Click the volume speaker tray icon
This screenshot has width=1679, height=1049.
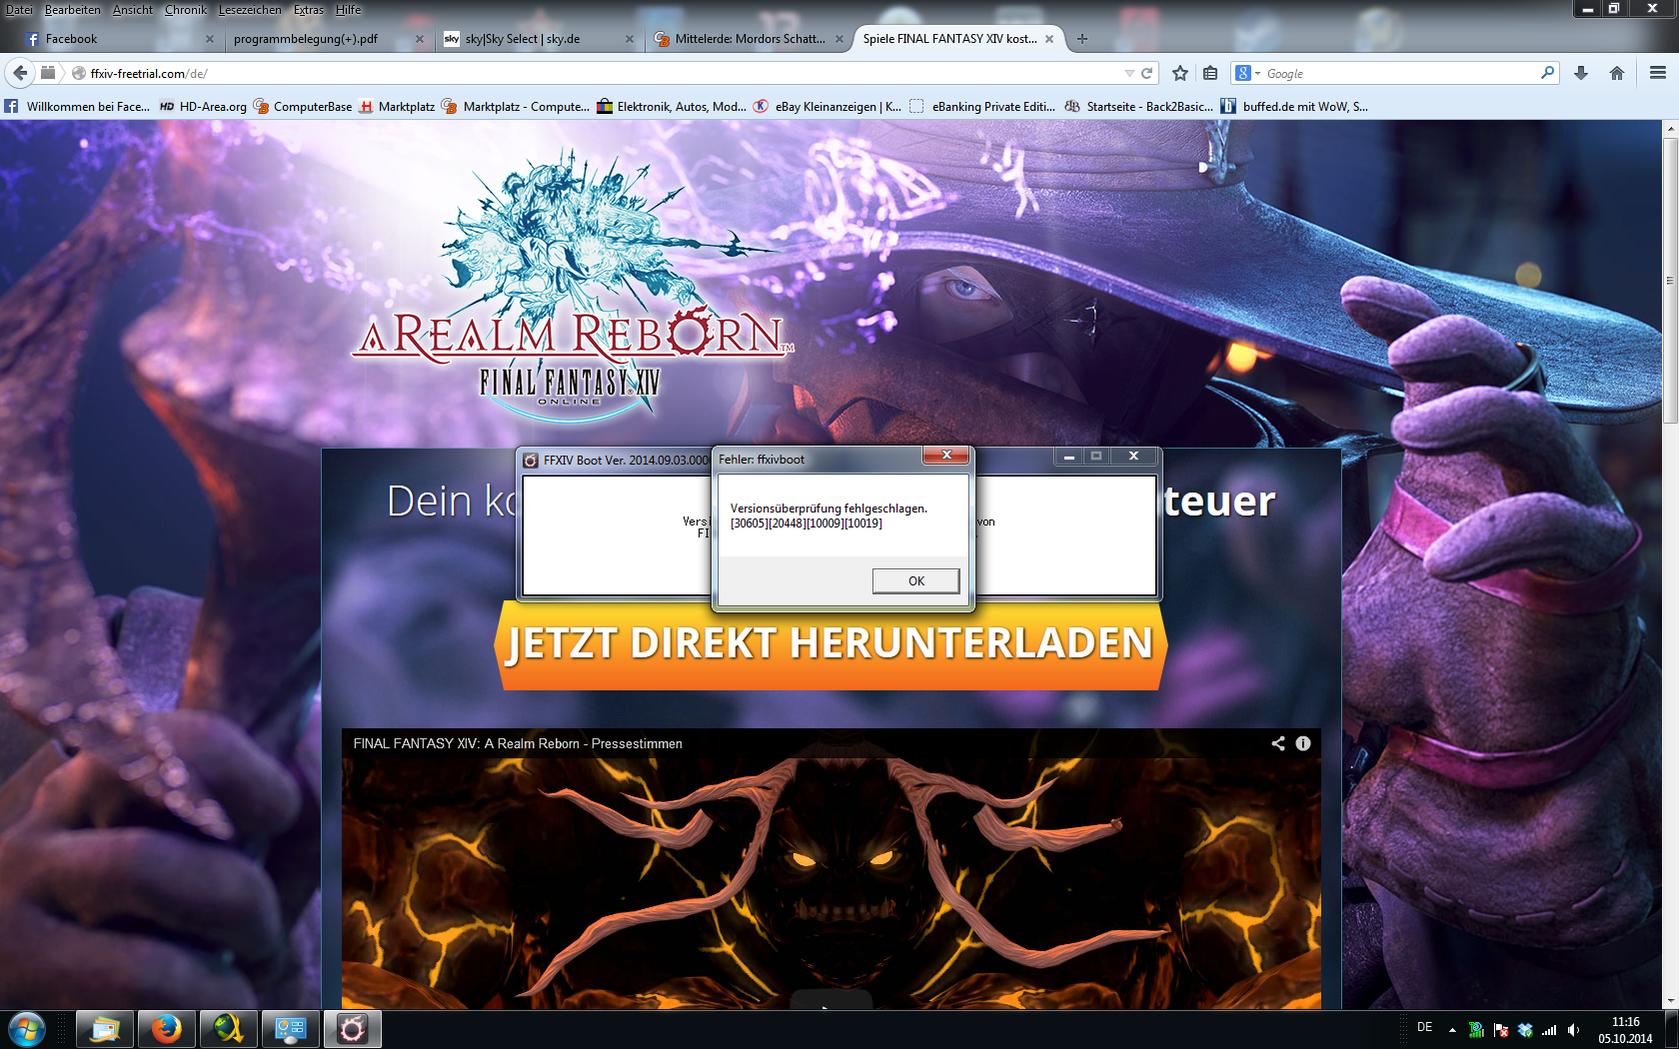pos(1573,1029)
